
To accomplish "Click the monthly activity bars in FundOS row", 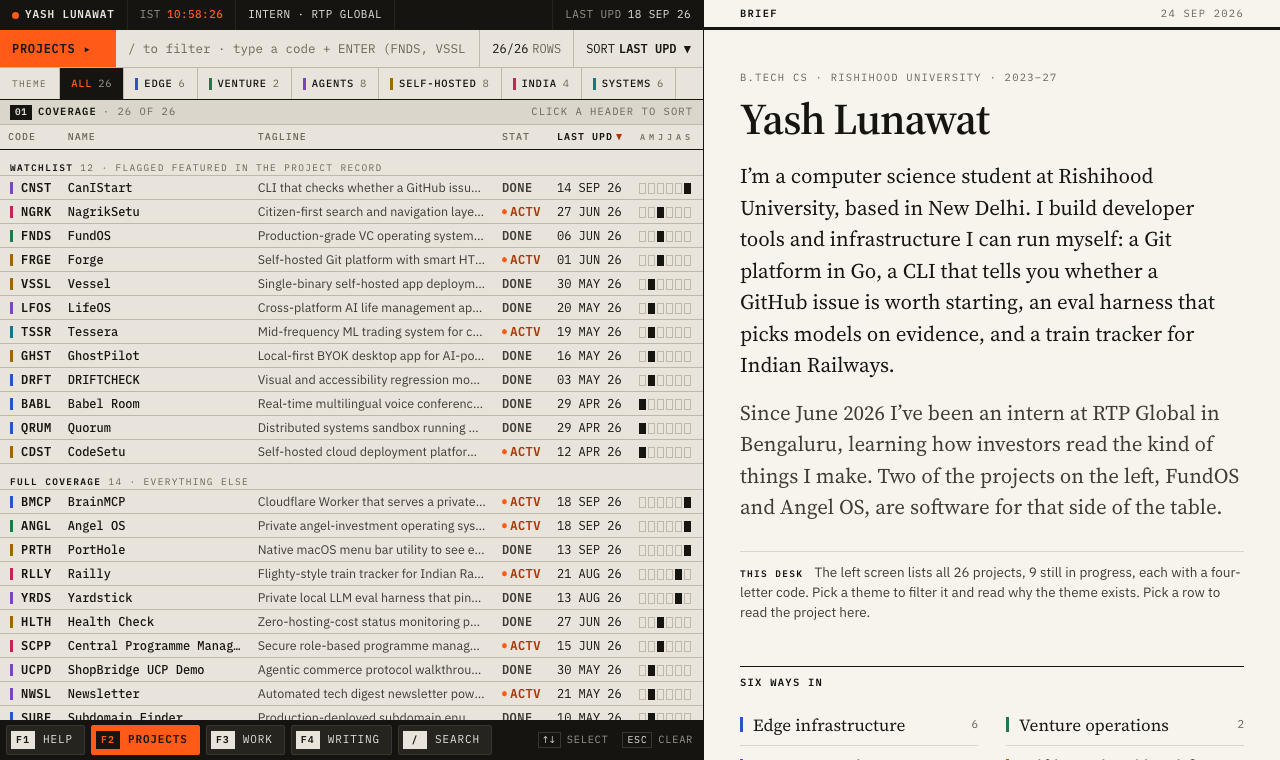I will tap(665, 236).
